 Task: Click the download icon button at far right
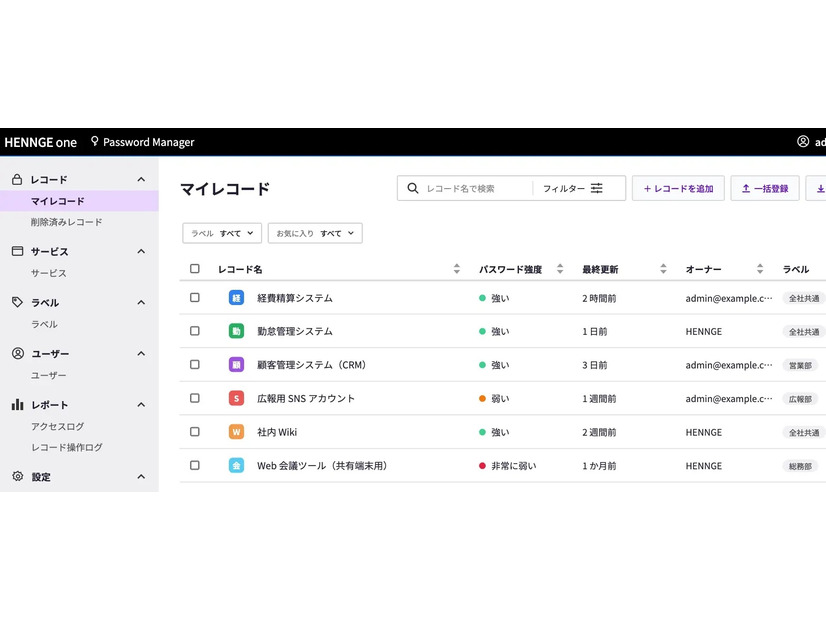(816, 188)
